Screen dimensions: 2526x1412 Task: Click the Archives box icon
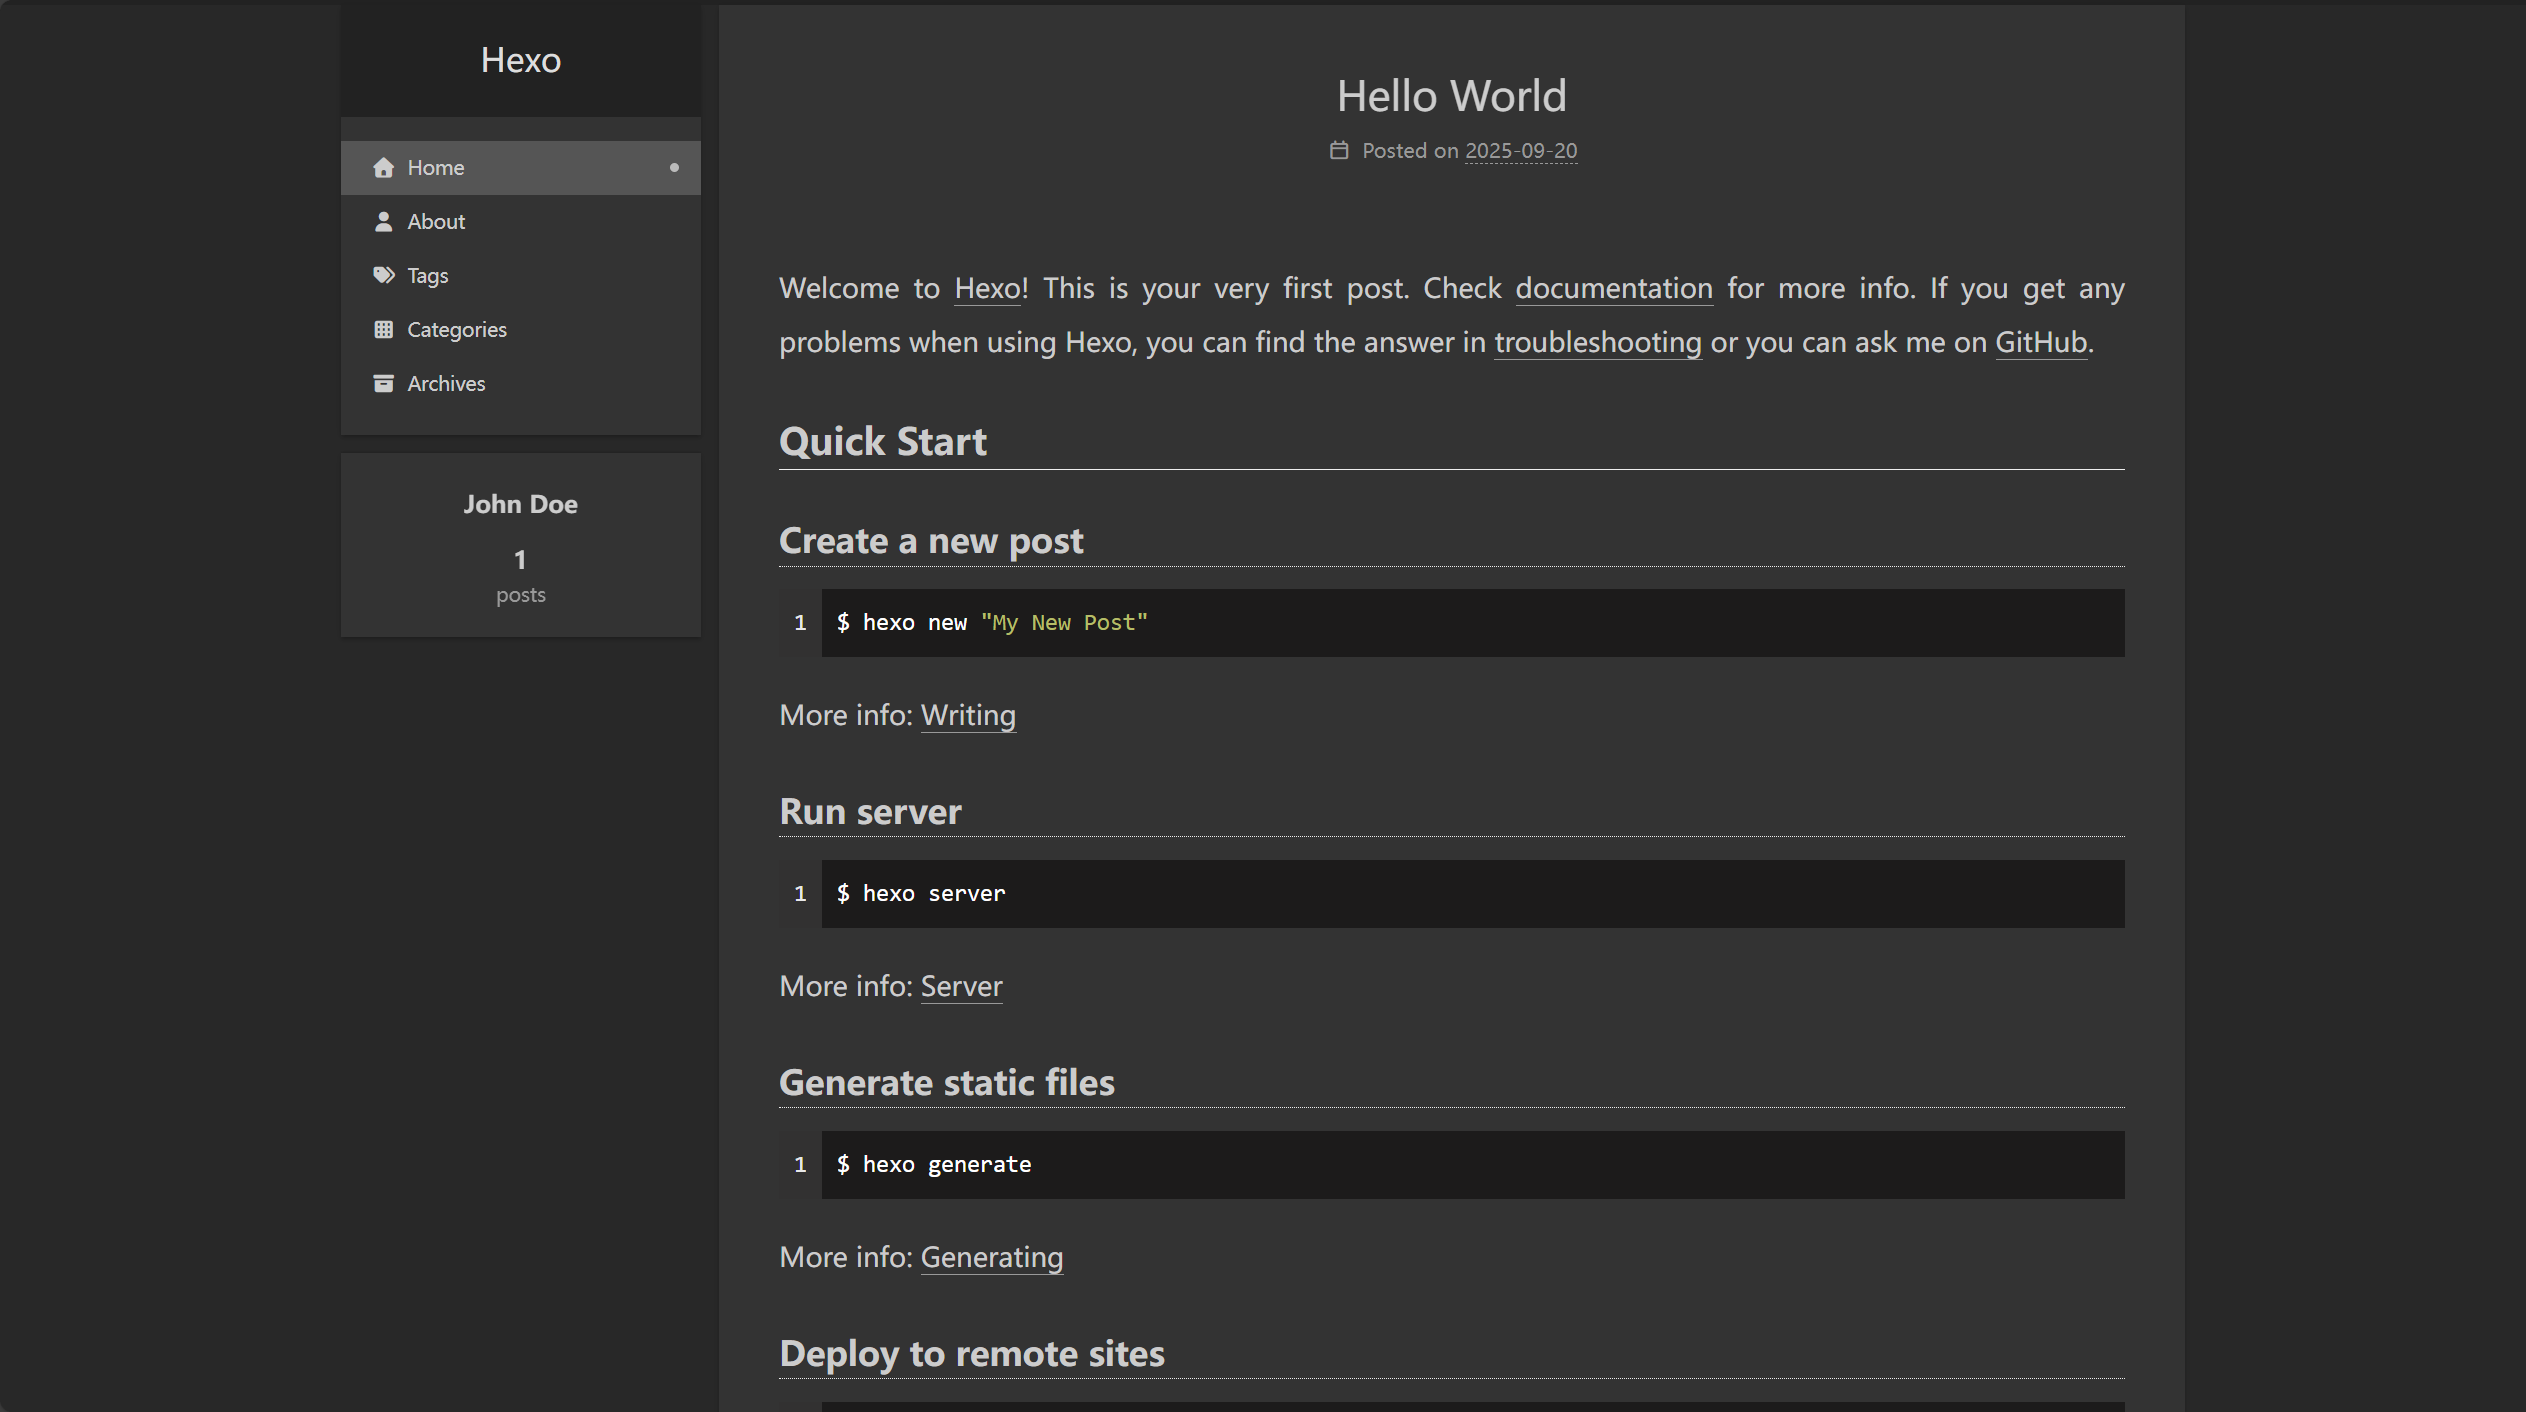tap(383, 384)
